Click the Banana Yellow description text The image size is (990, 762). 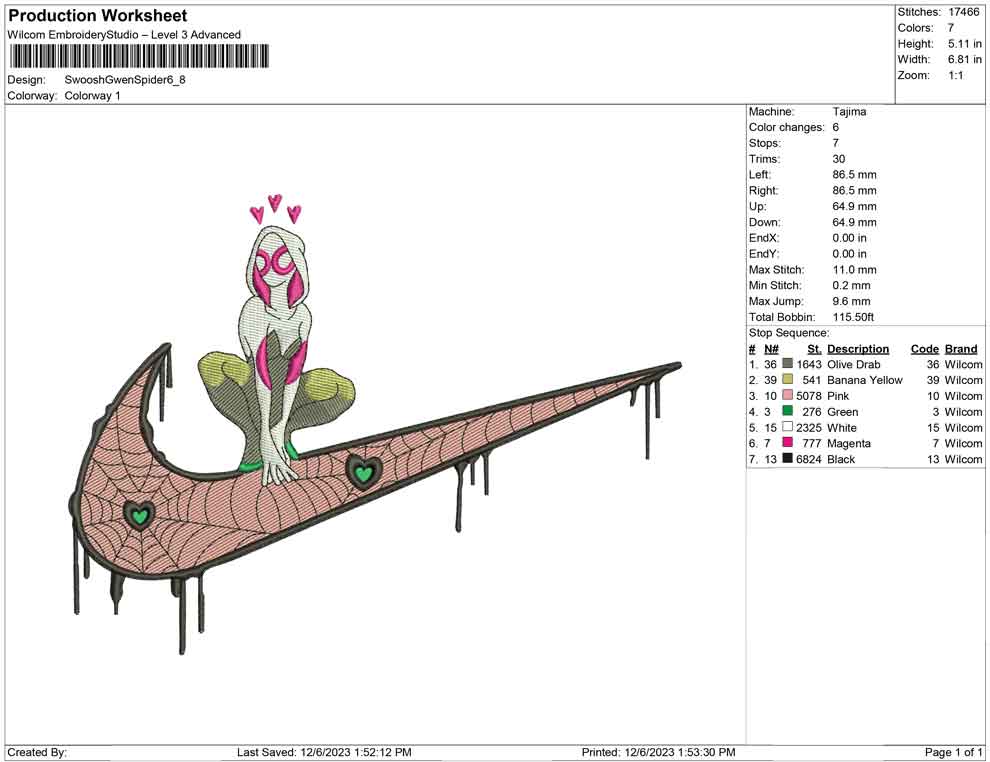click(x=864, y=380)
